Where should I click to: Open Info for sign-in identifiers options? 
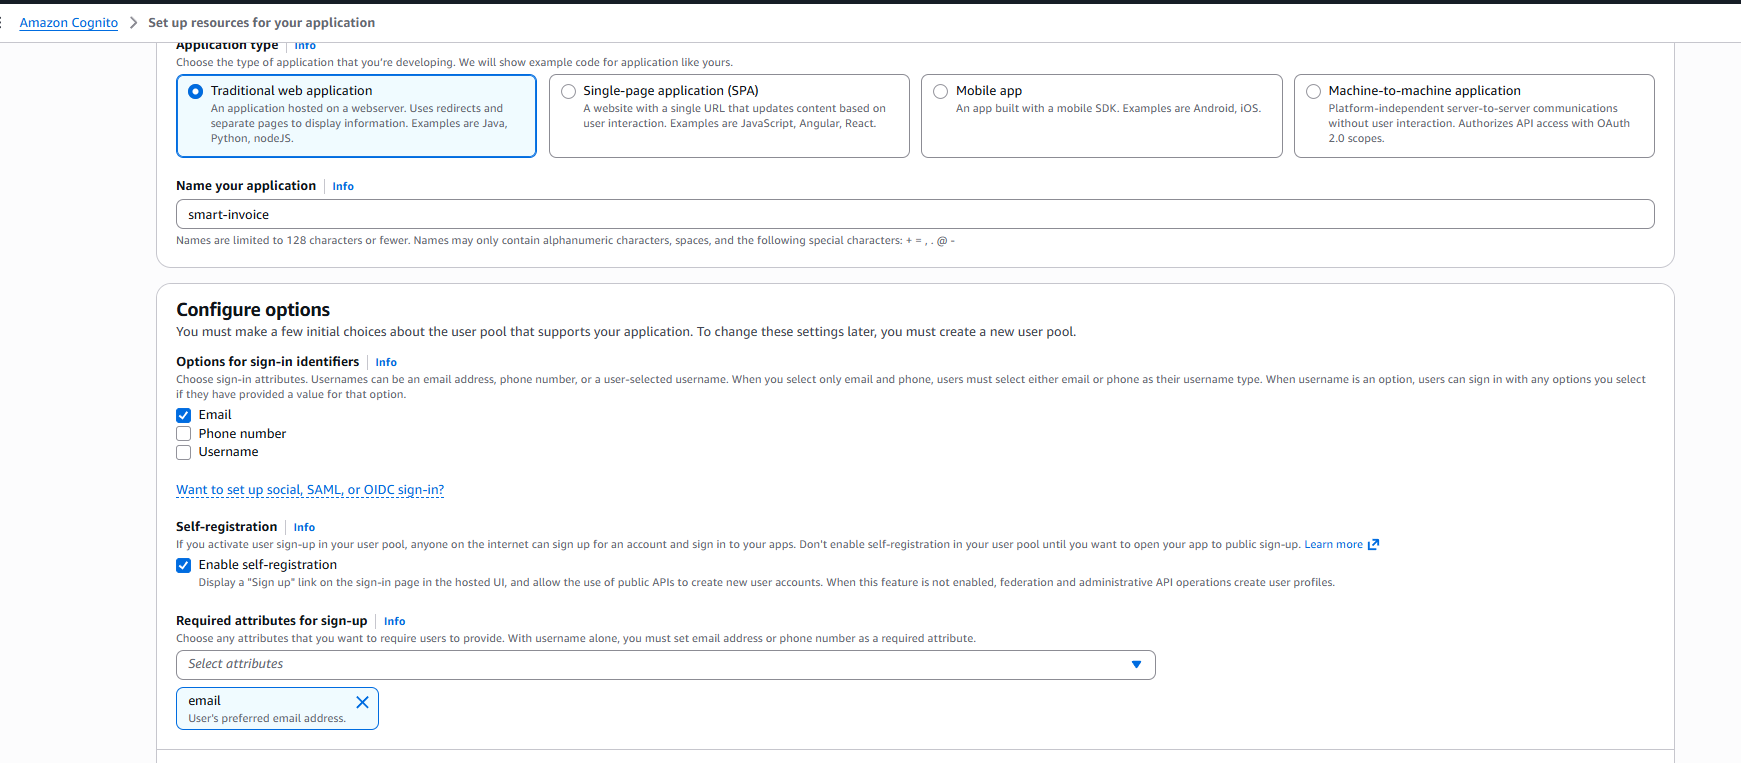coord(386,362)
